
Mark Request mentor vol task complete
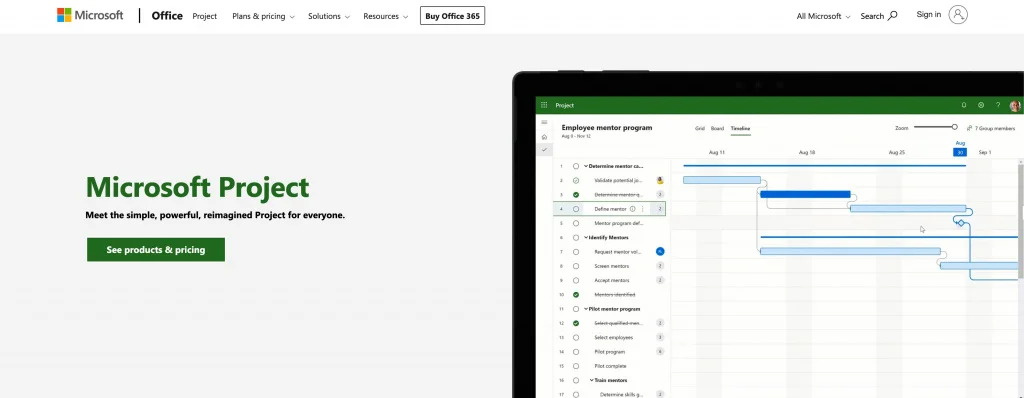click(576, 252)
